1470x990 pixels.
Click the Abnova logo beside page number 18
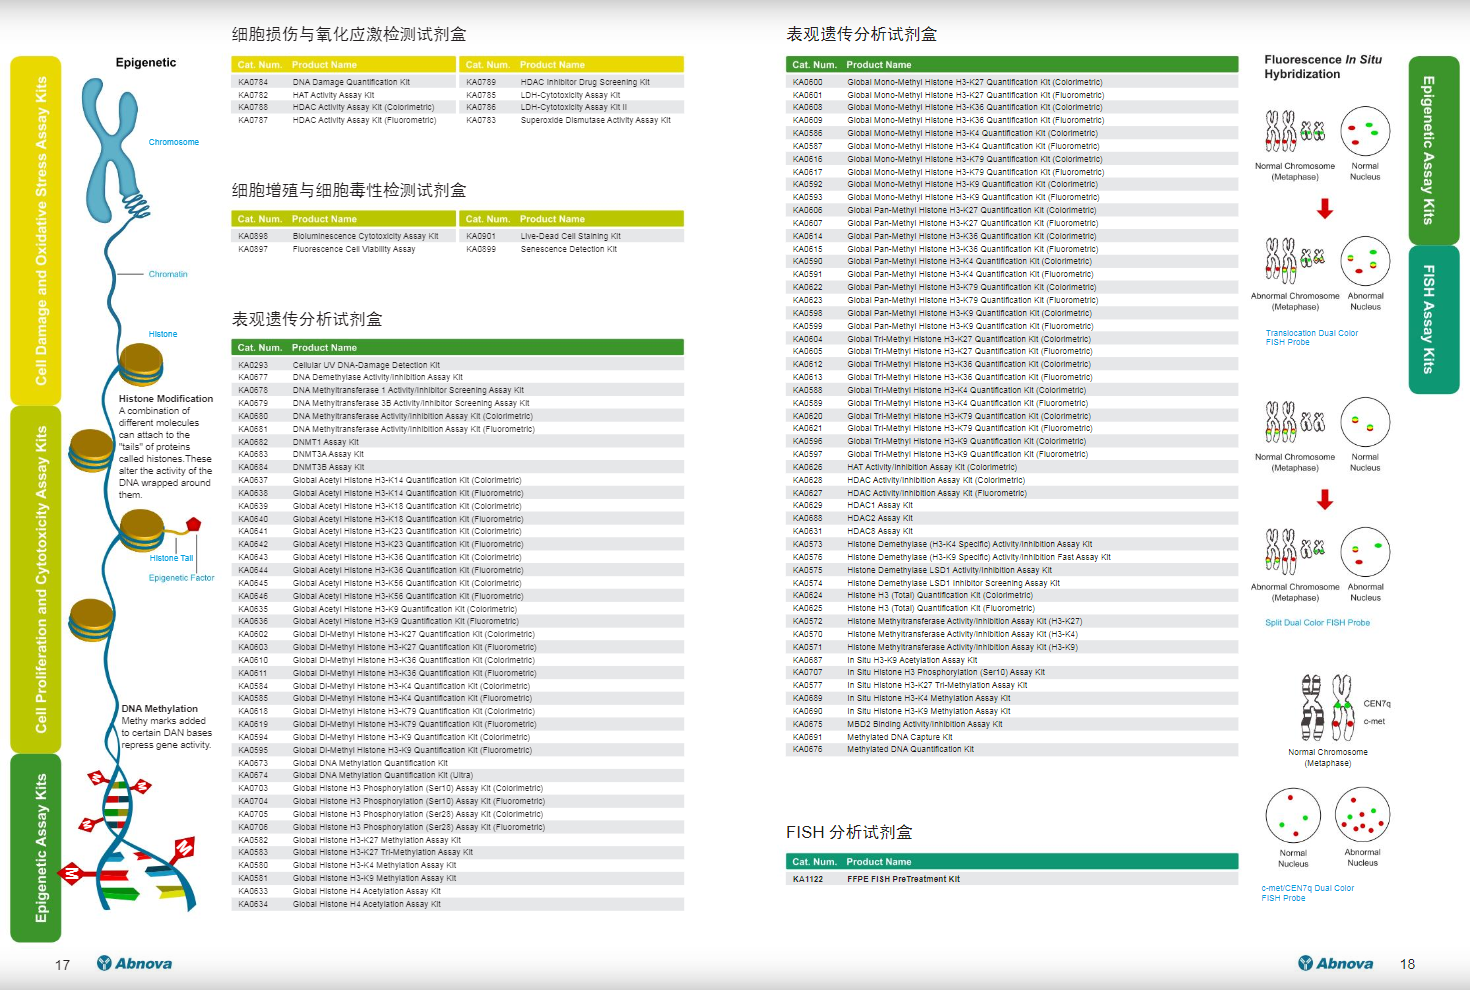[1335, 964]
